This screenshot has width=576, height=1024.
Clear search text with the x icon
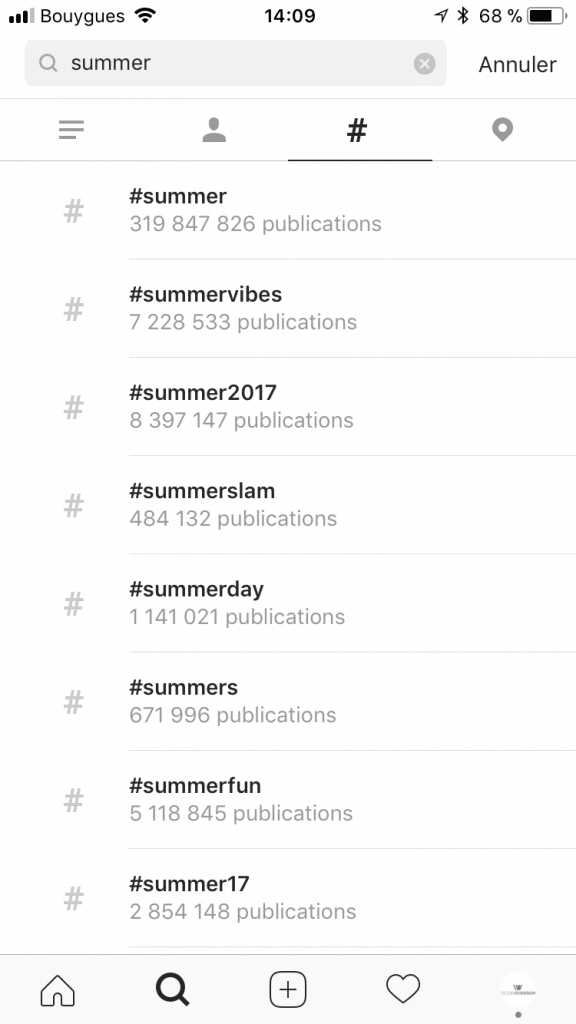[x=424, y=63]
